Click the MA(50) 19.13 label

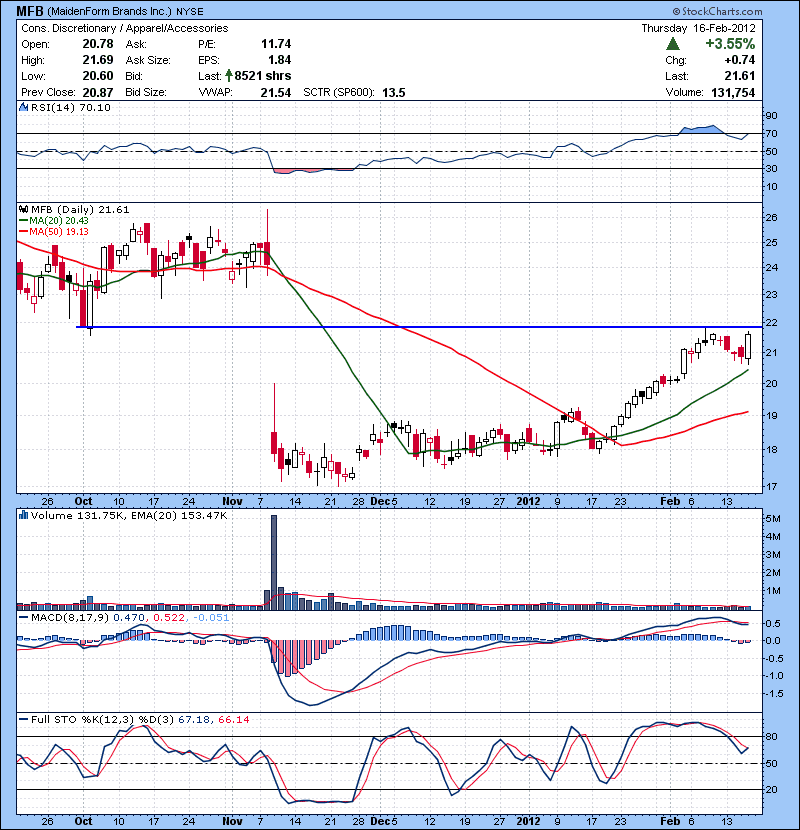point(59,232)
